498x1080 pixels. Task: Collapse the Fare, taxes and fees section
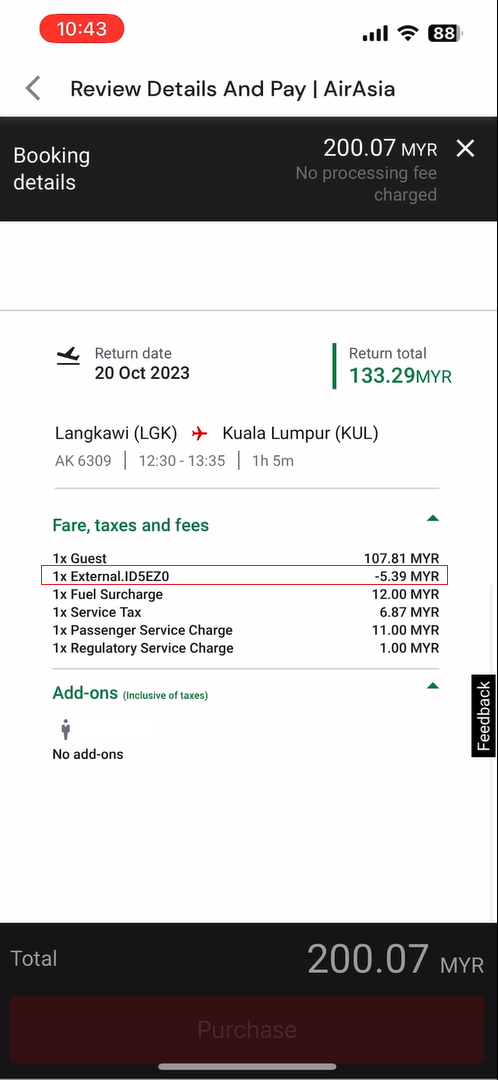coord(433,518)
